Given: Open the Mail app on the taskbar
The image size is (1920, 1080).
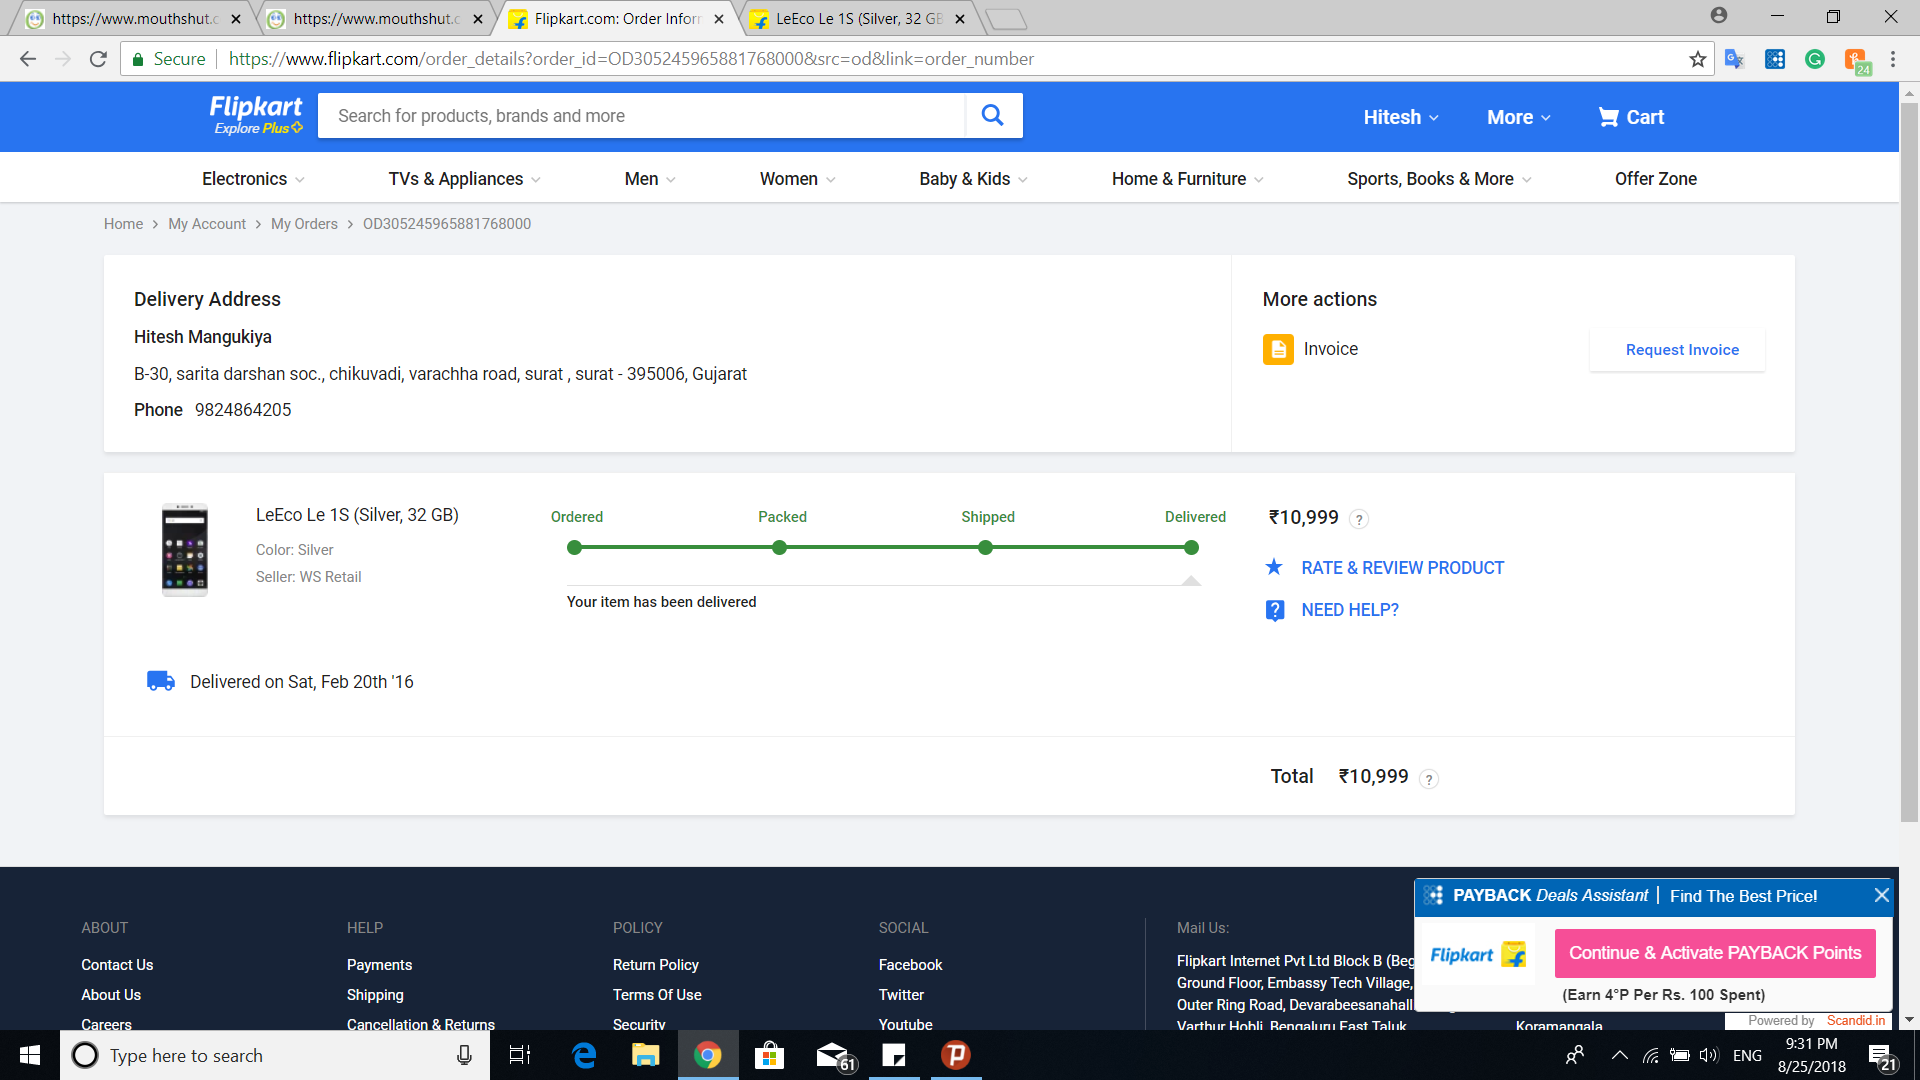Looking at the screenshot, I should click(834, 1055).
